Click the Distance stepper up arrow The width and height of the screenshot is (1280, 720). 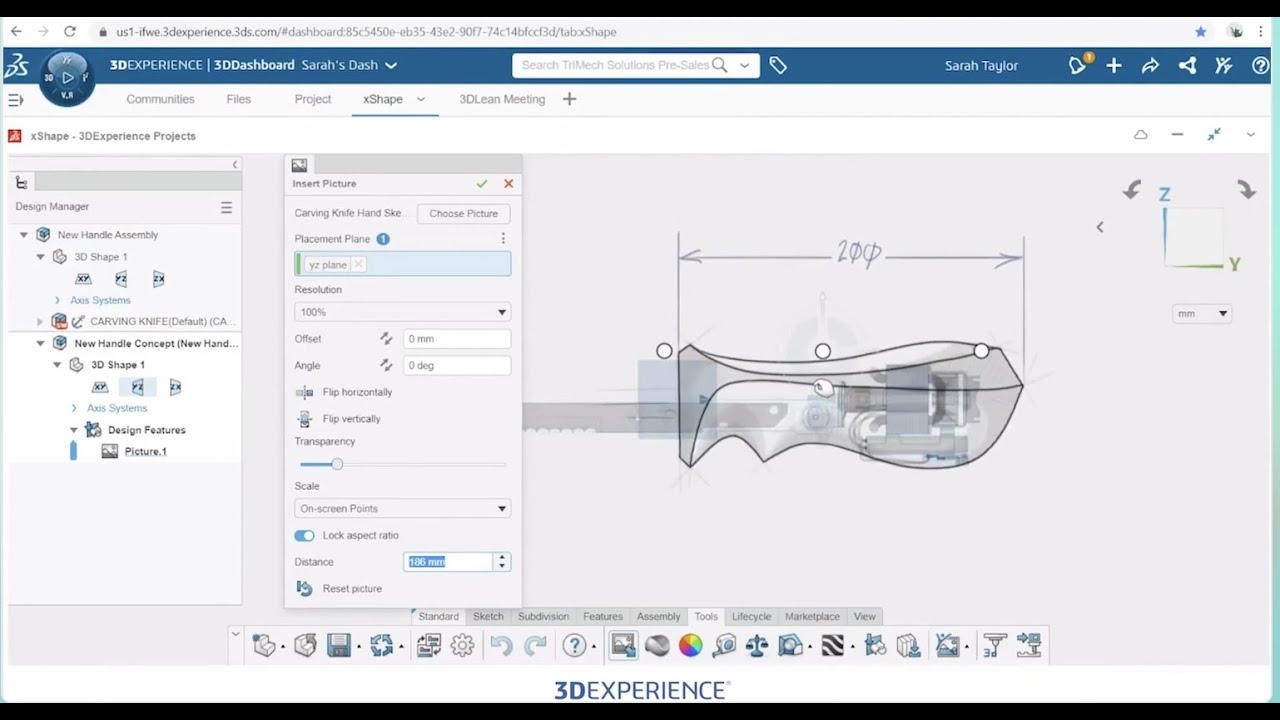click(502, 557)
